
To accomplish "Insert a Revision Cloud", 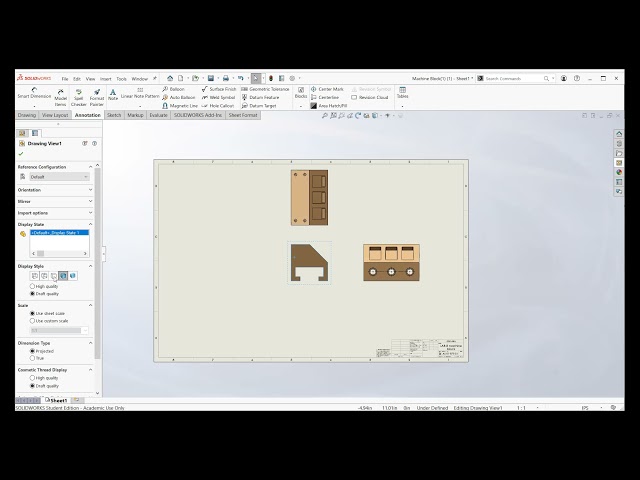I will click(x=369, y=98).
